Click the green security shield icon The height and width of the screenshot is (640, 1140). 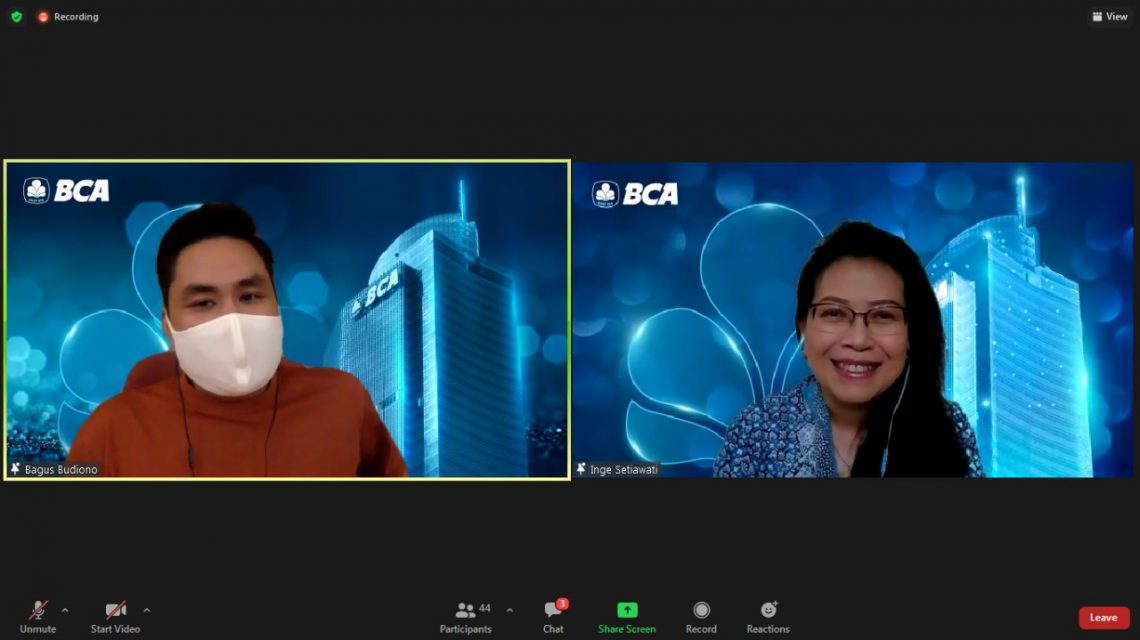click(14, 16)
